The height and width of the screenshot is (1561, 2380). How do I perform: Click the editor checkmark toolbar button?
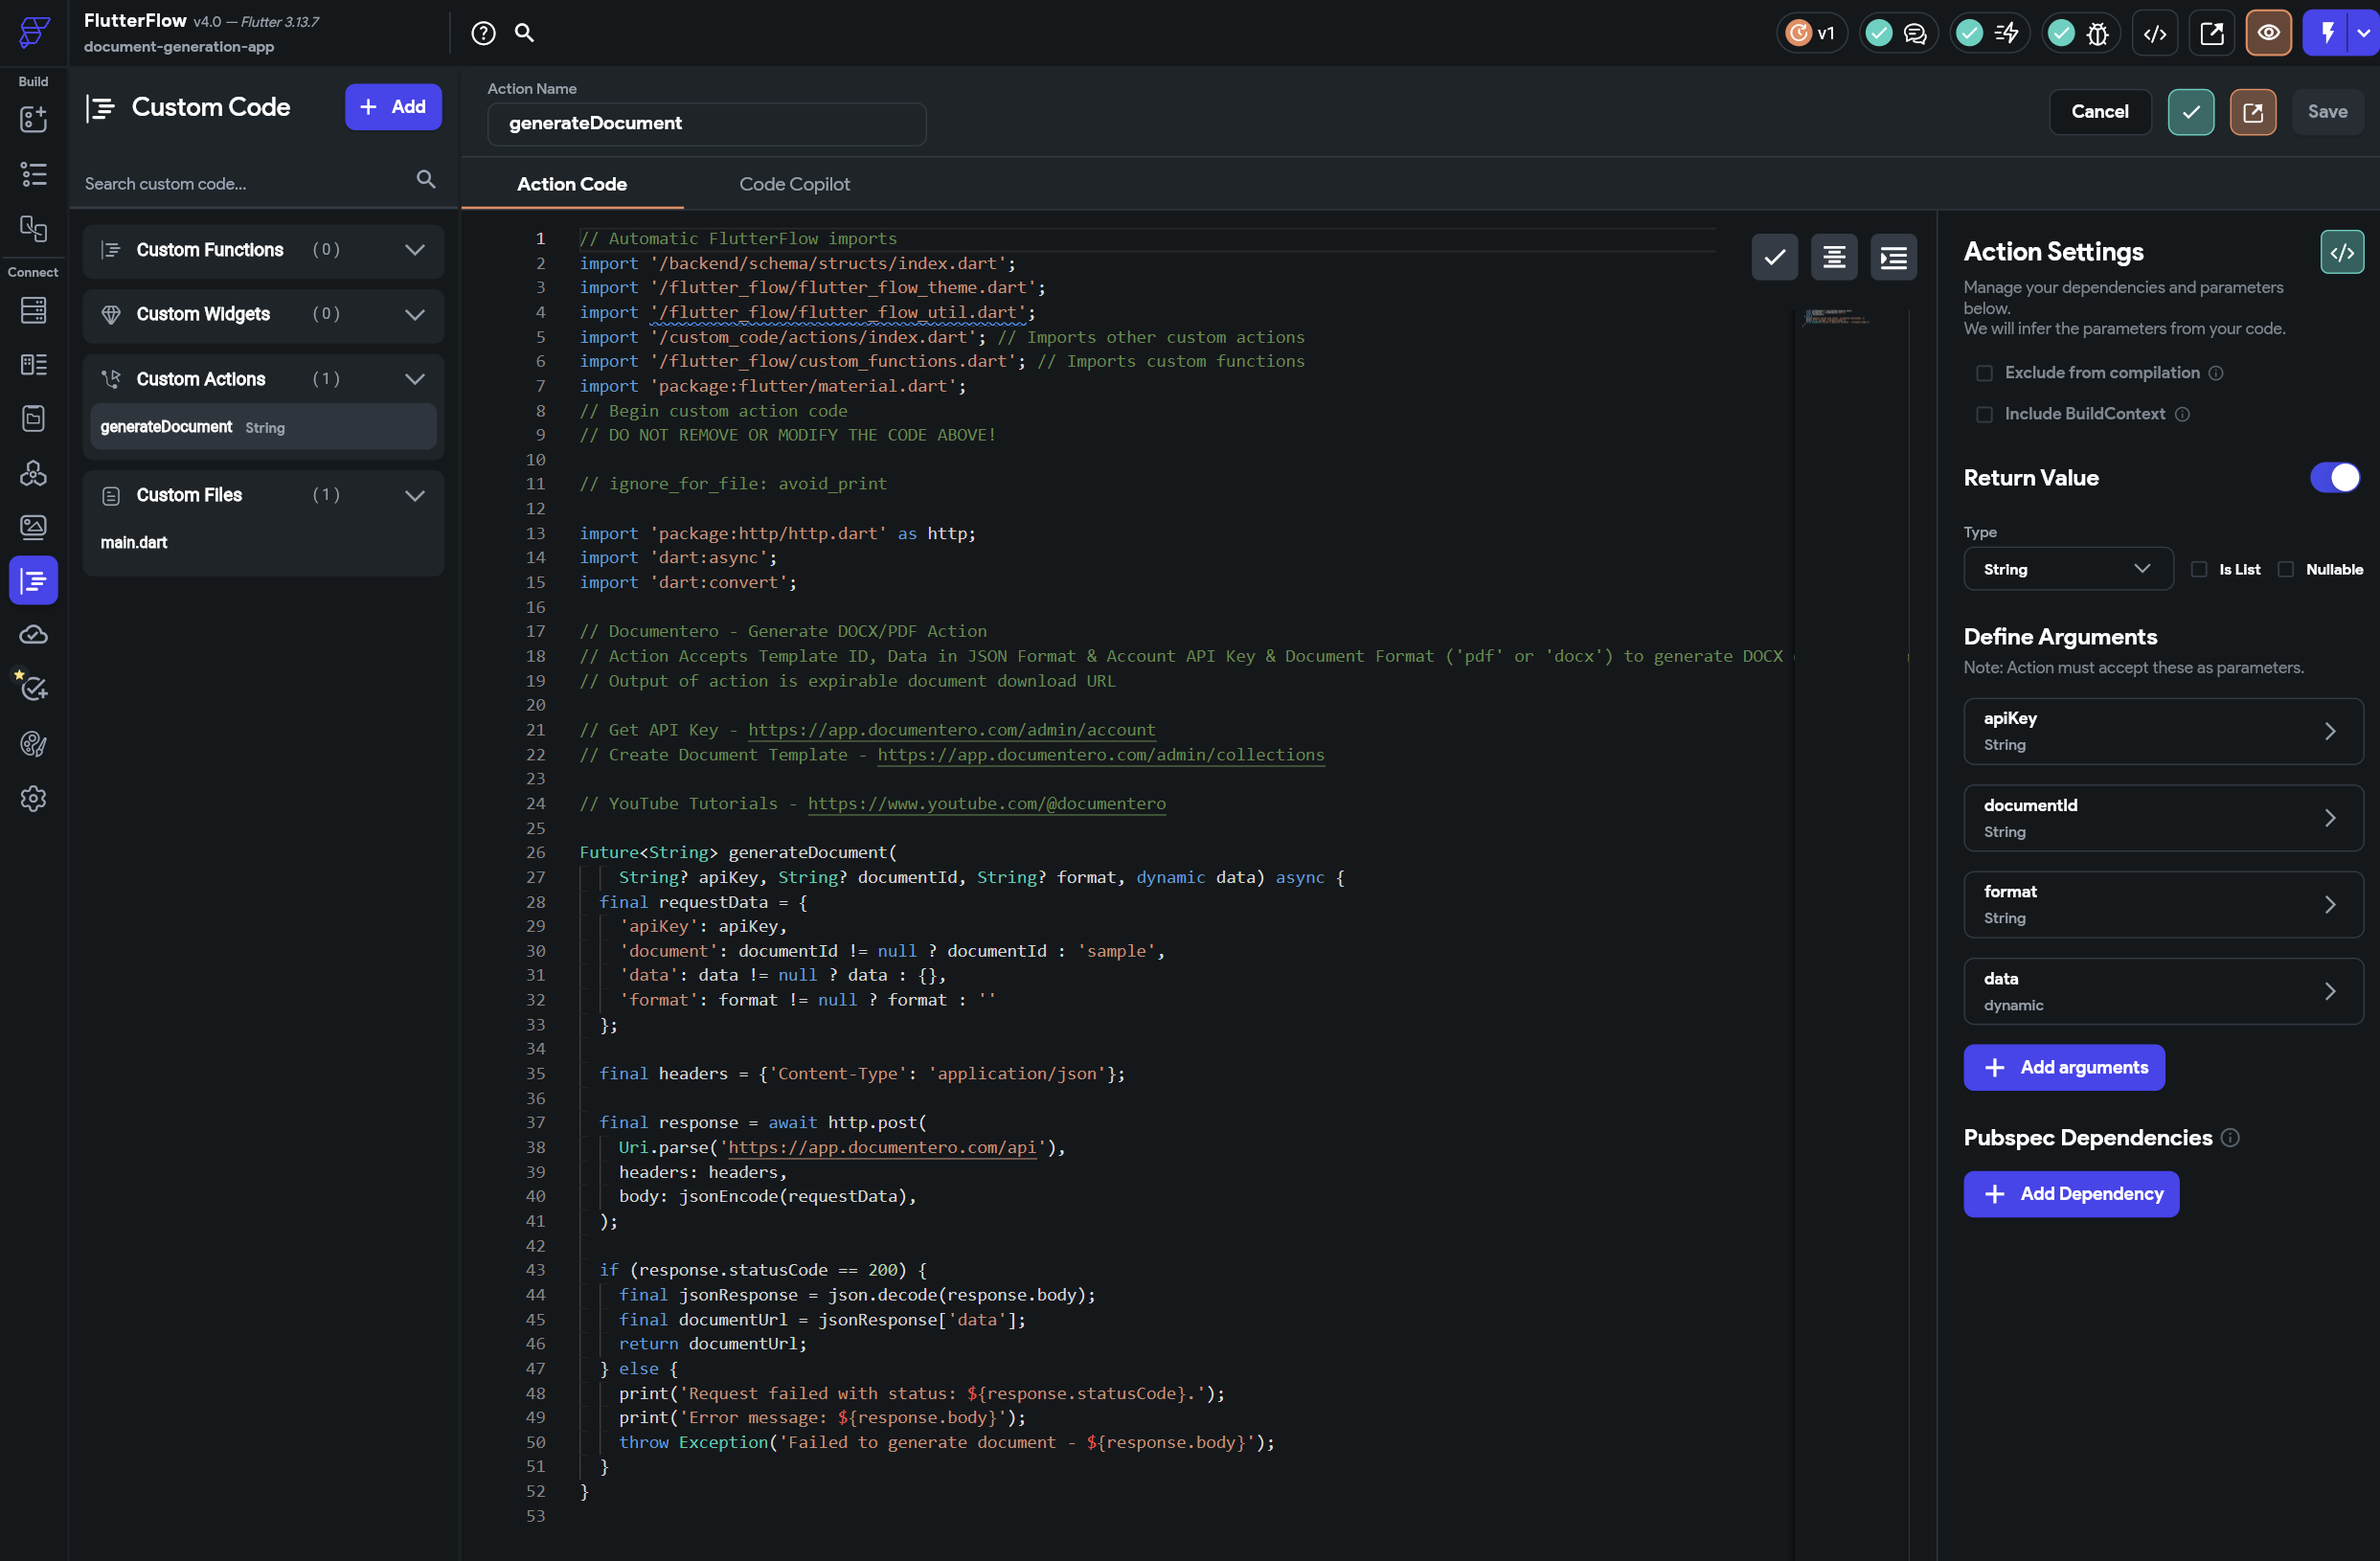[x=1774, y=258]
